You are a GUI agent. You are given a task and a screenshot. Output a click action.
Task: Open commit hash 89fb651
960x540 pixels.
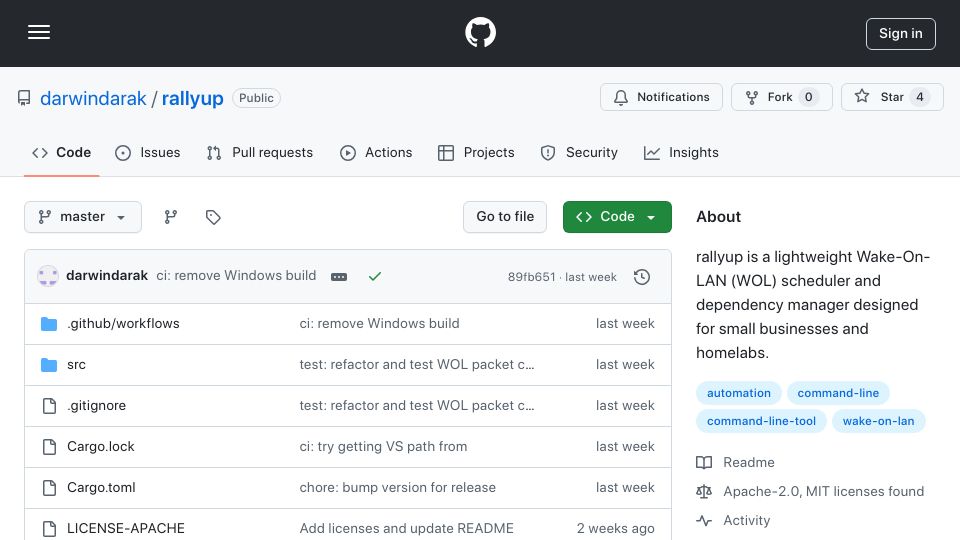[x=531, y=277]
